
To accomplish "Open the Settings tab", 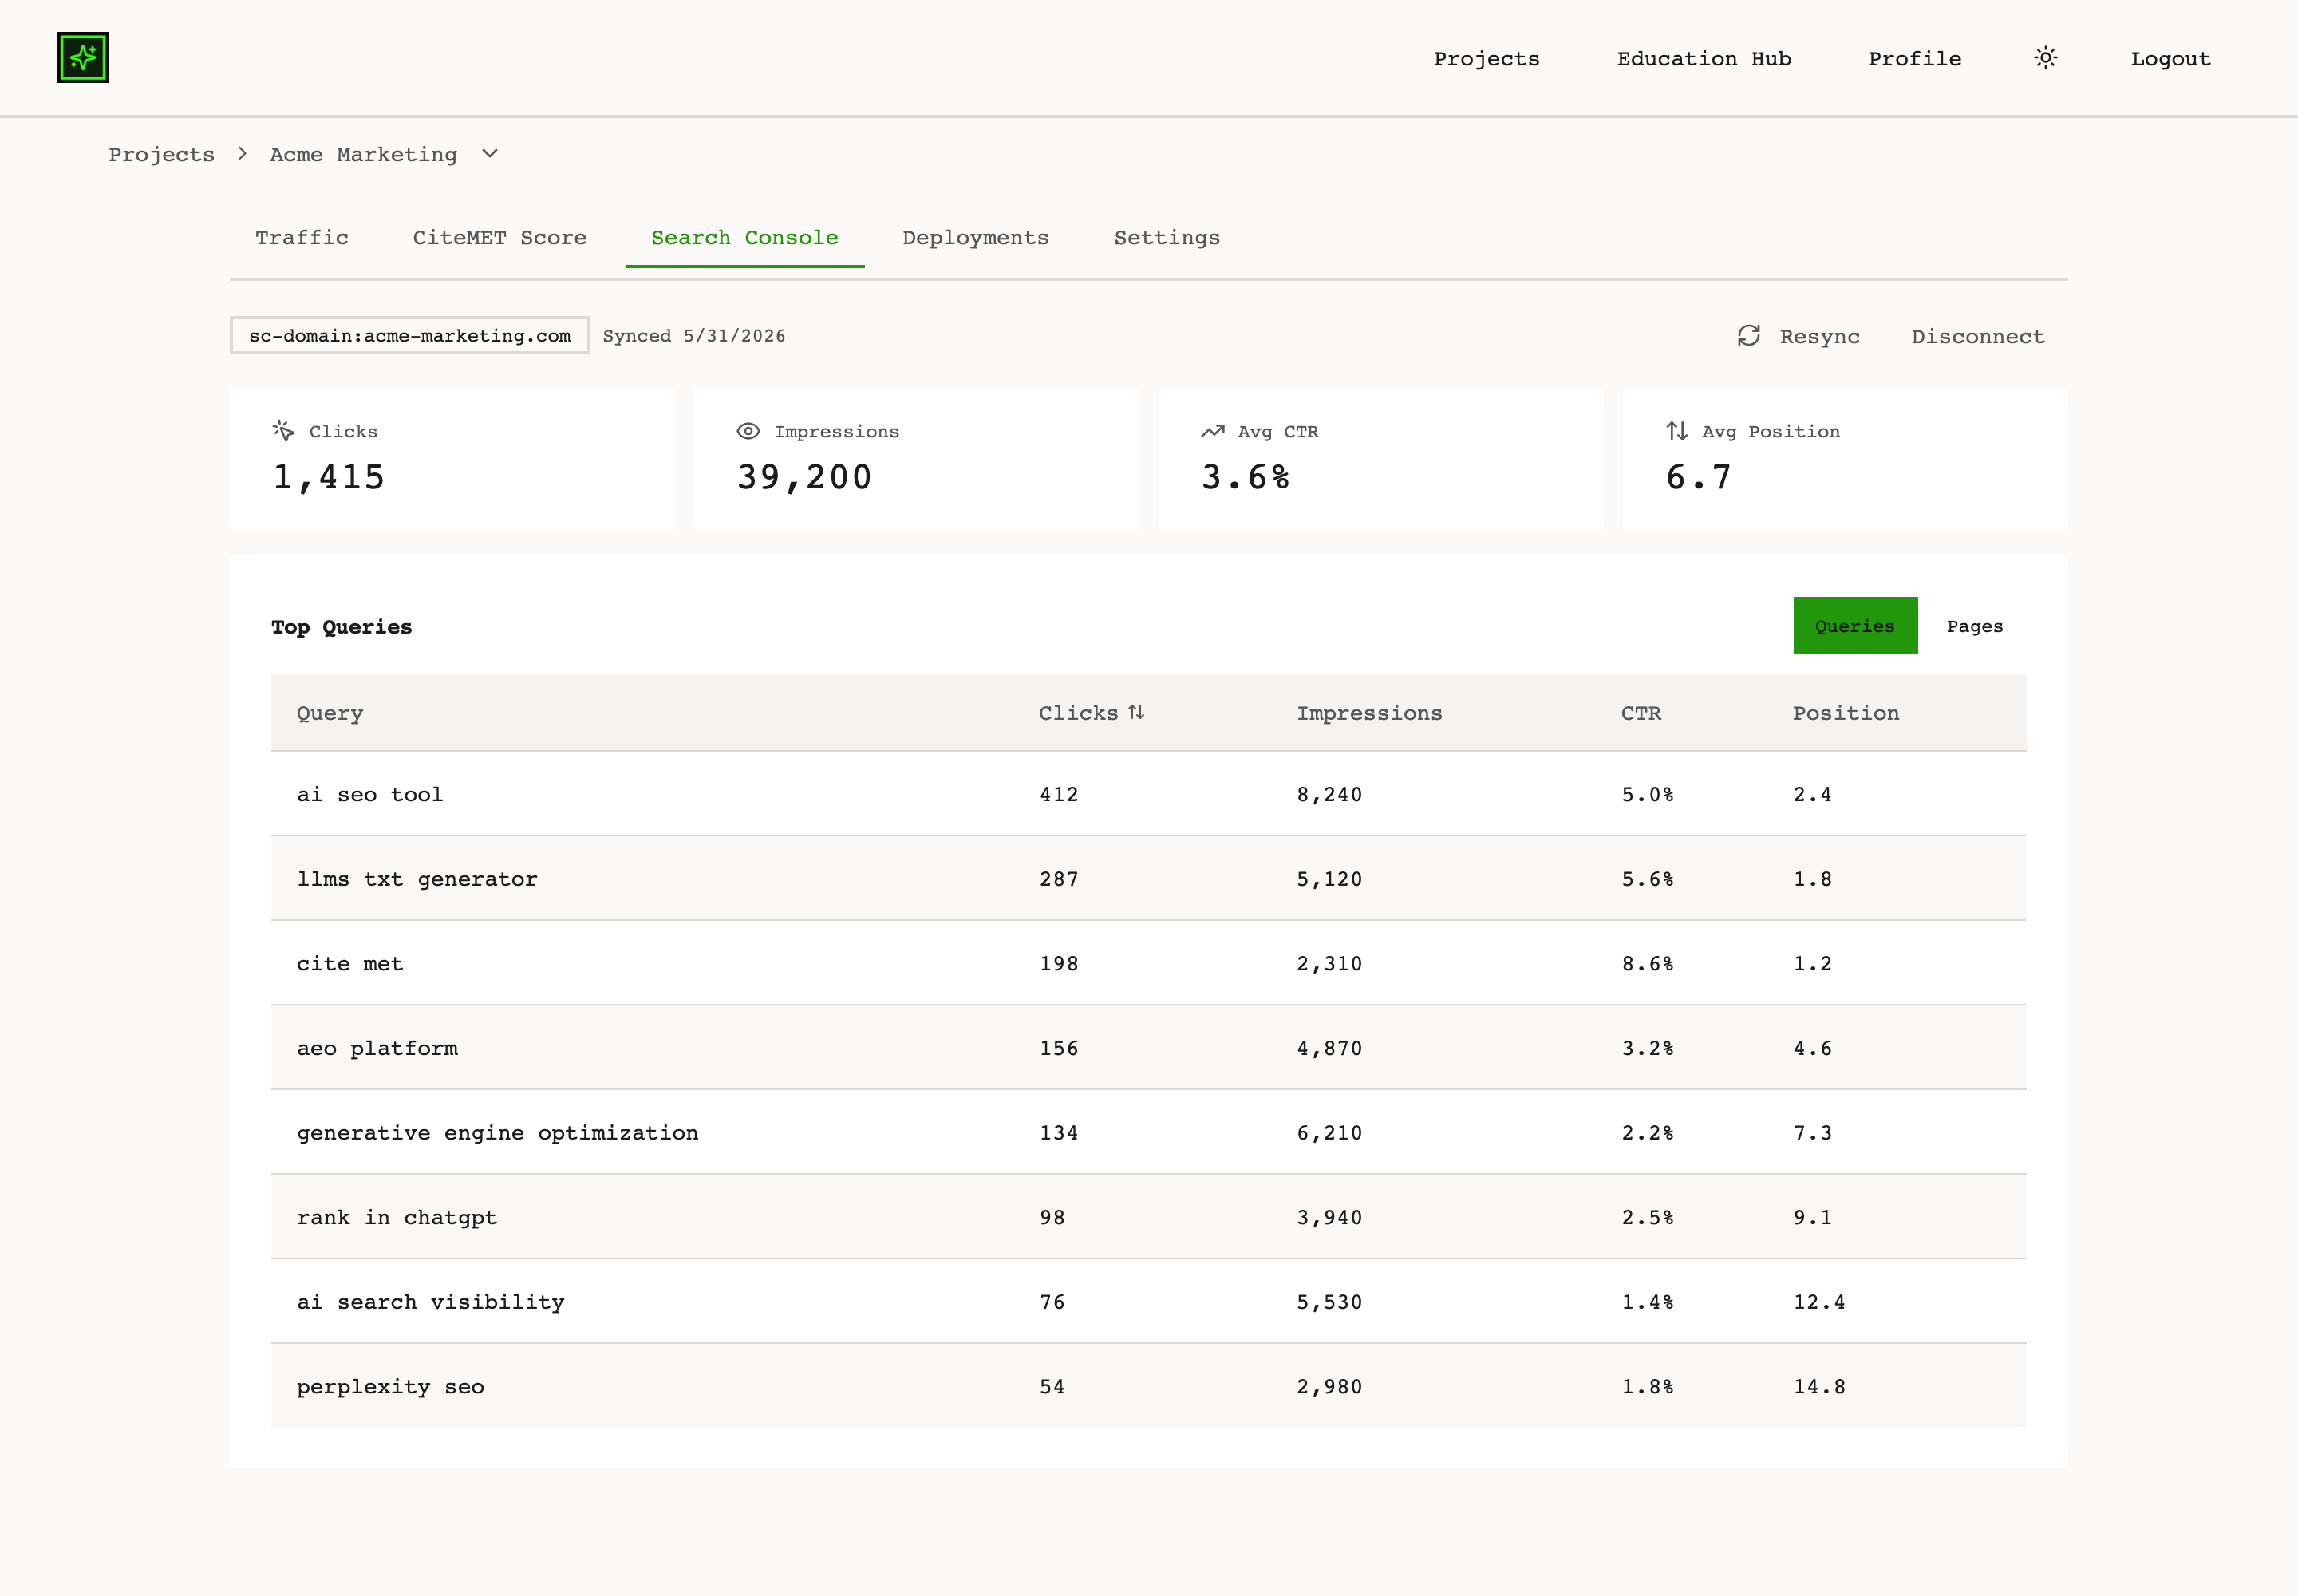I will [x=1167, y=238].
